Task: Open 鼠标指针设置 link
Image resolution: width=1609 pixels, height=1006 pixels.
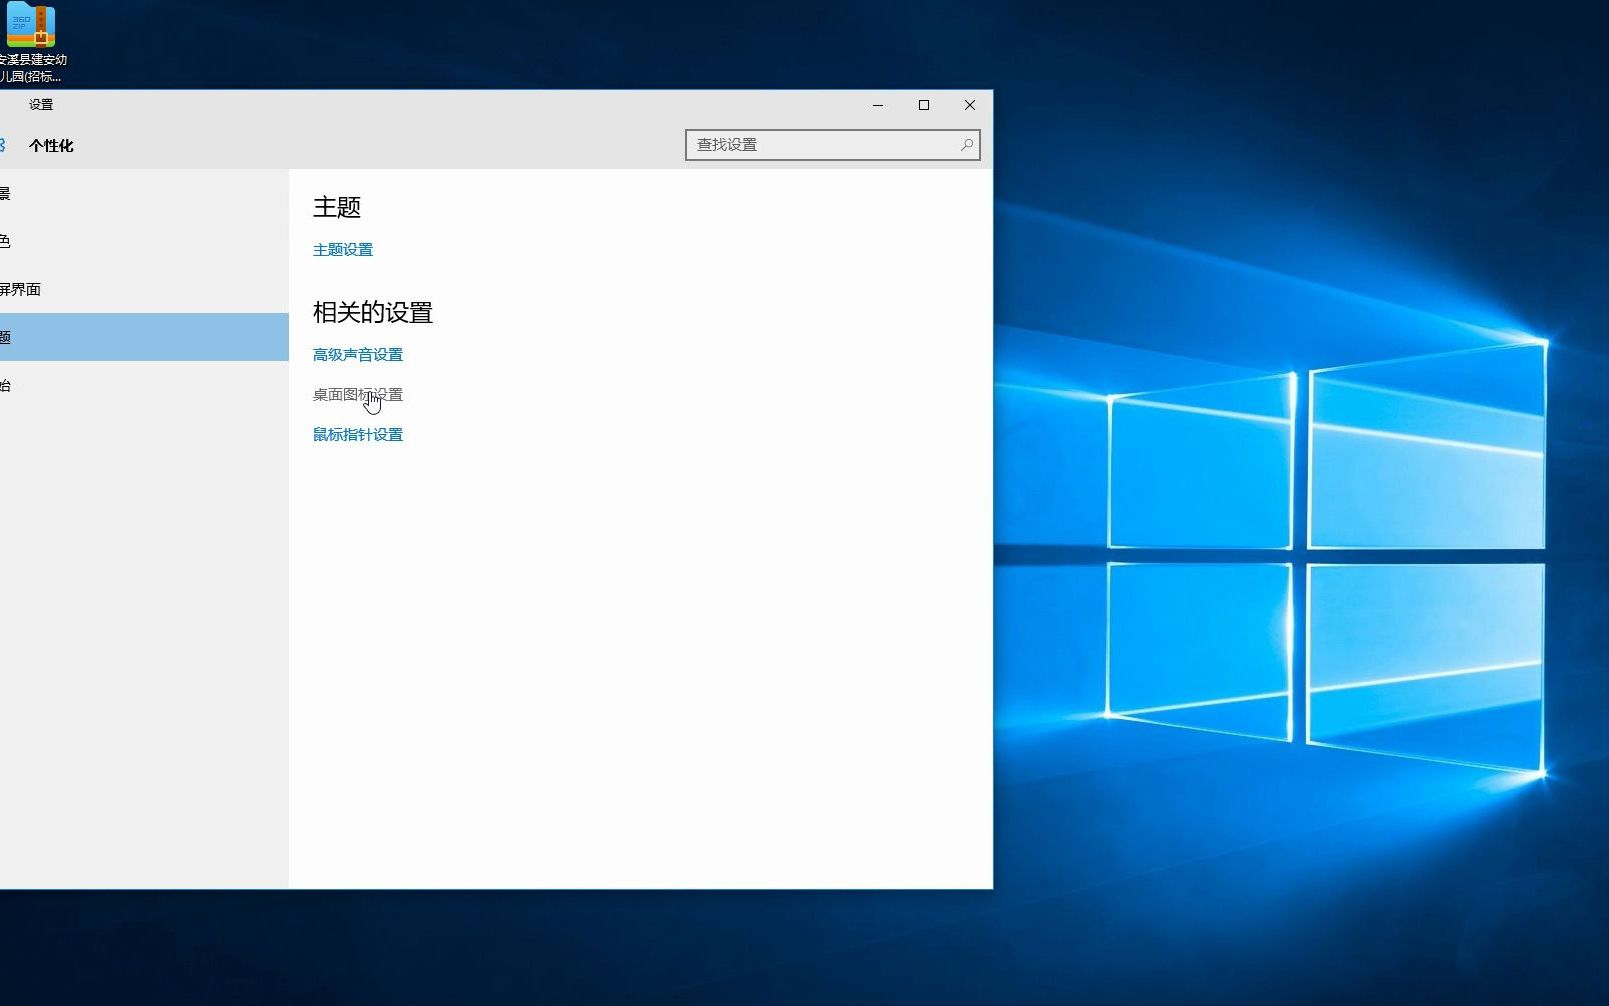Action: click(358, 435)
